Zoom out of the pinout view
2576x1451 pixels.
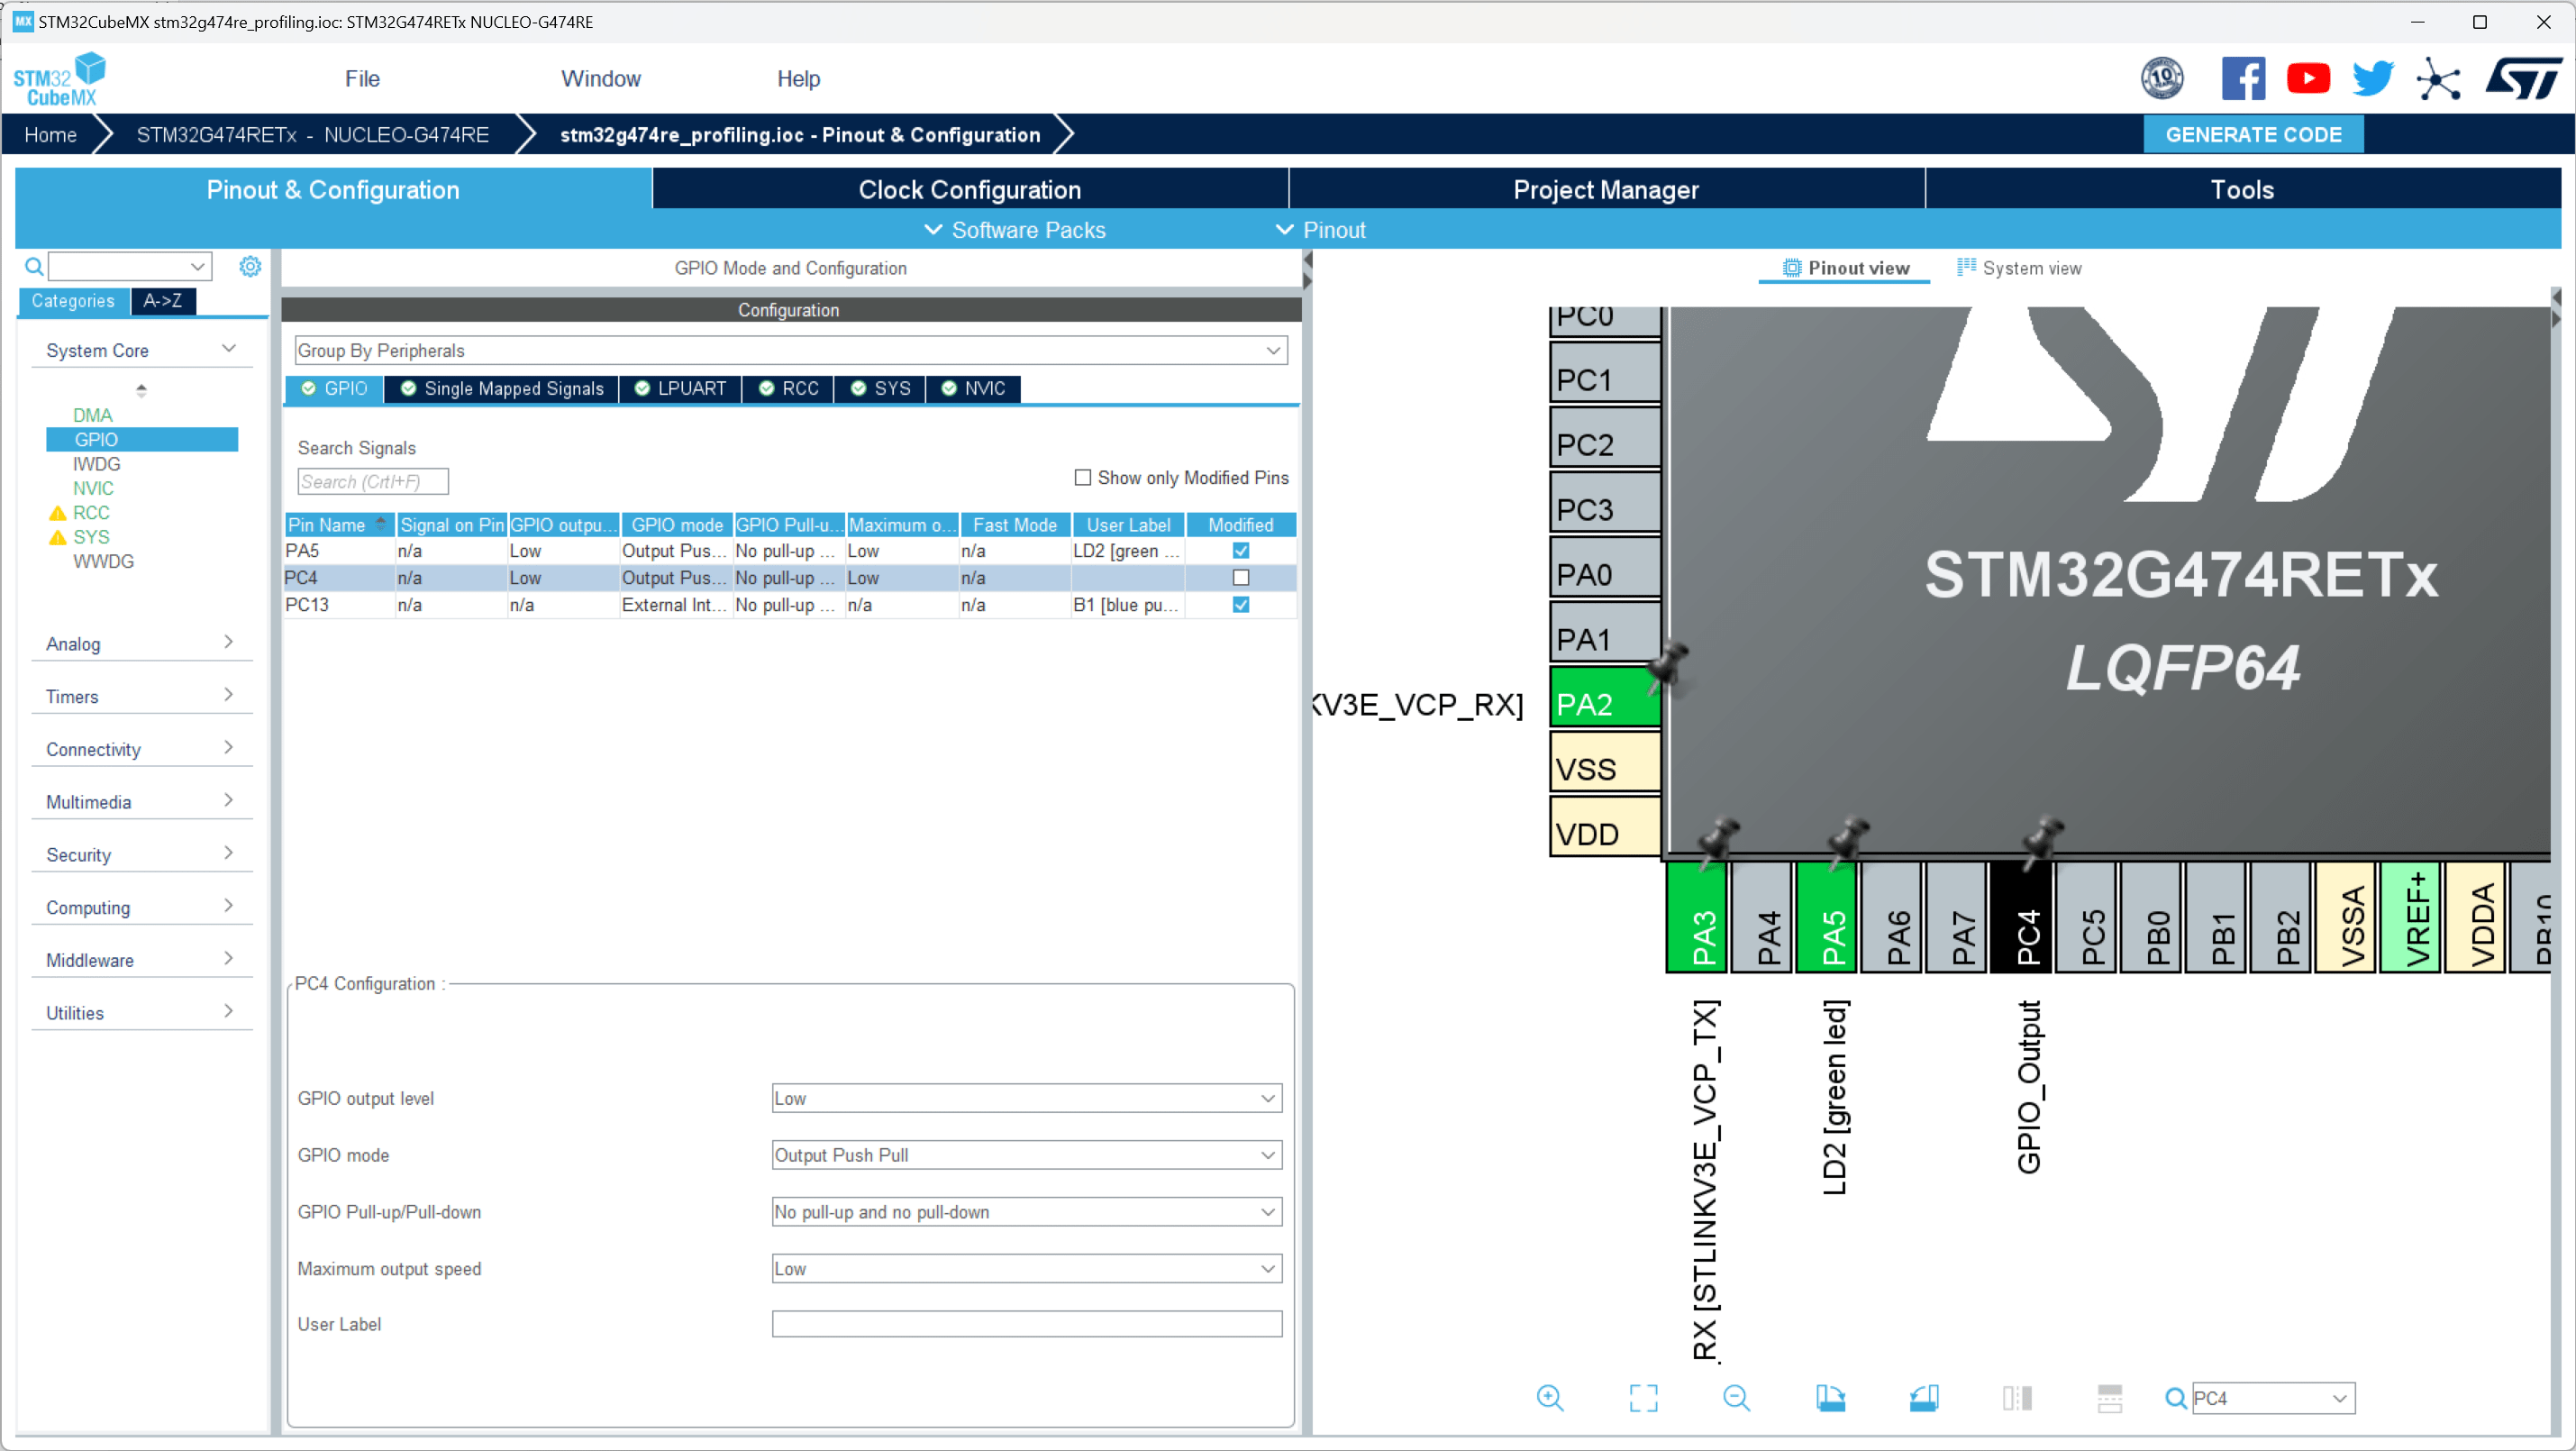1737,1398
